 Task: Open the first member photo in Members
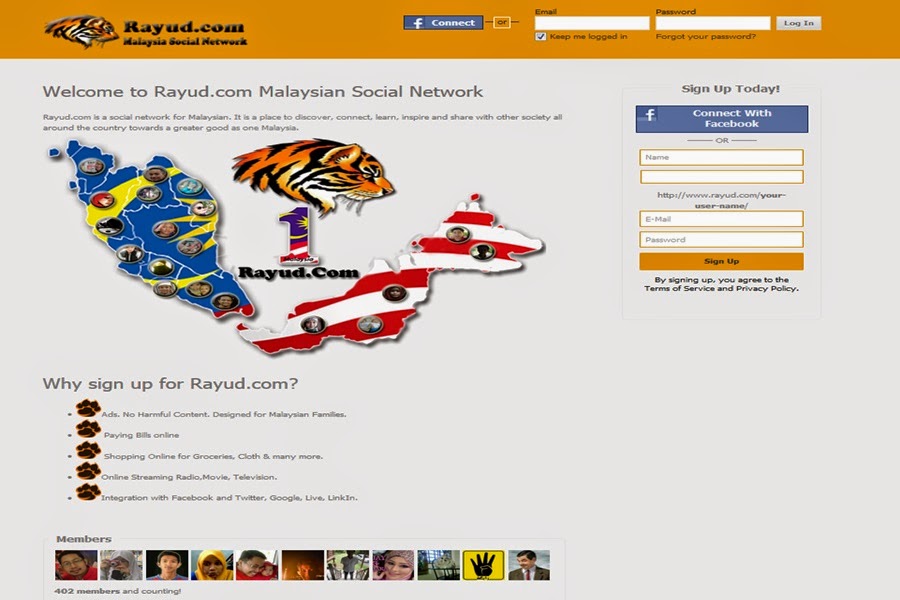click(76, 565)
